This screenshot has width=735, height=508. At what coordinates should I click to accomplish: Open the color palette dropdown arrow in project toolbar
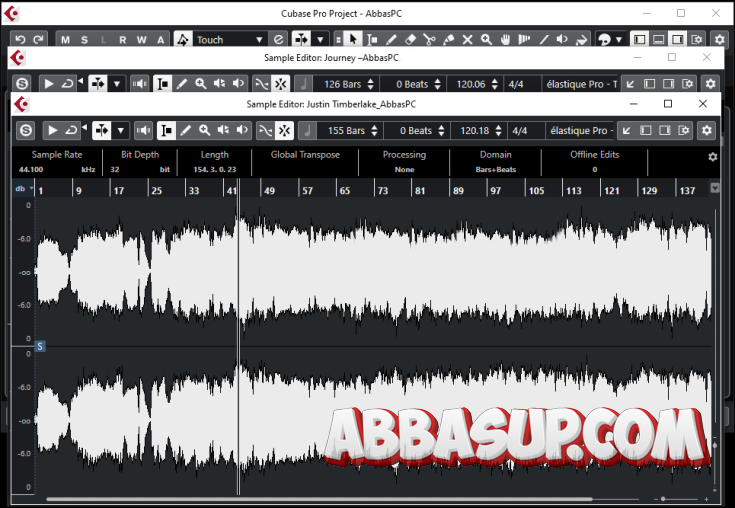(x=619, y=40)
